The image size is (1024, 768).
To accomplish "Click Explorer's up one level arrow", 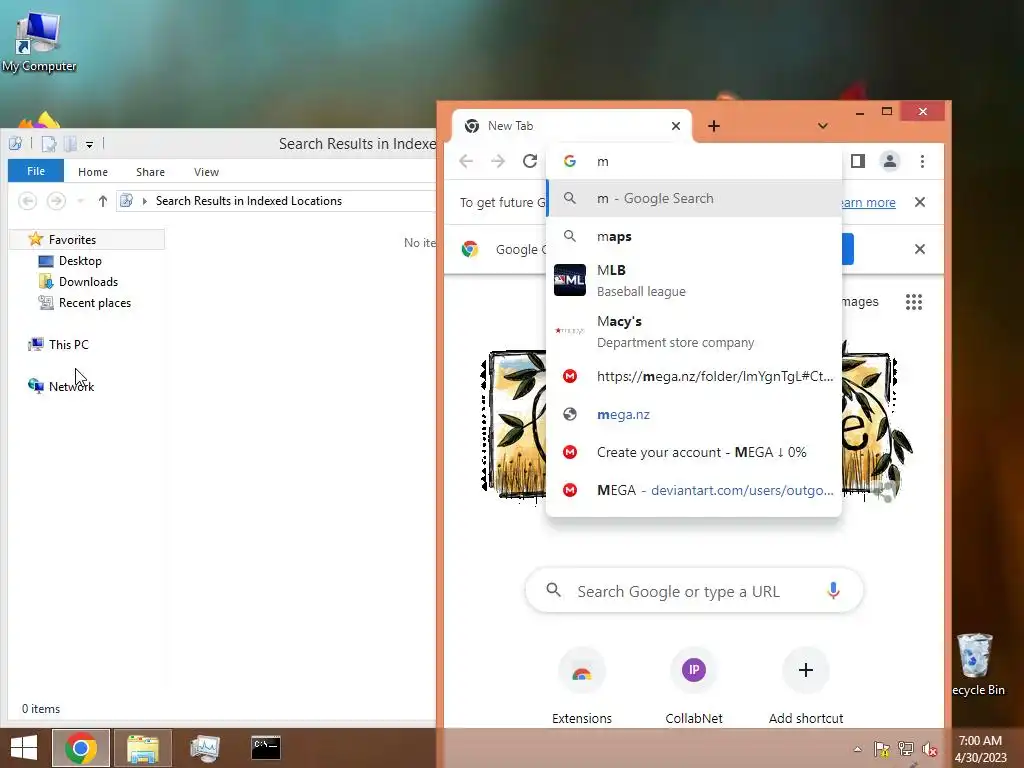I will coord(103,201).
